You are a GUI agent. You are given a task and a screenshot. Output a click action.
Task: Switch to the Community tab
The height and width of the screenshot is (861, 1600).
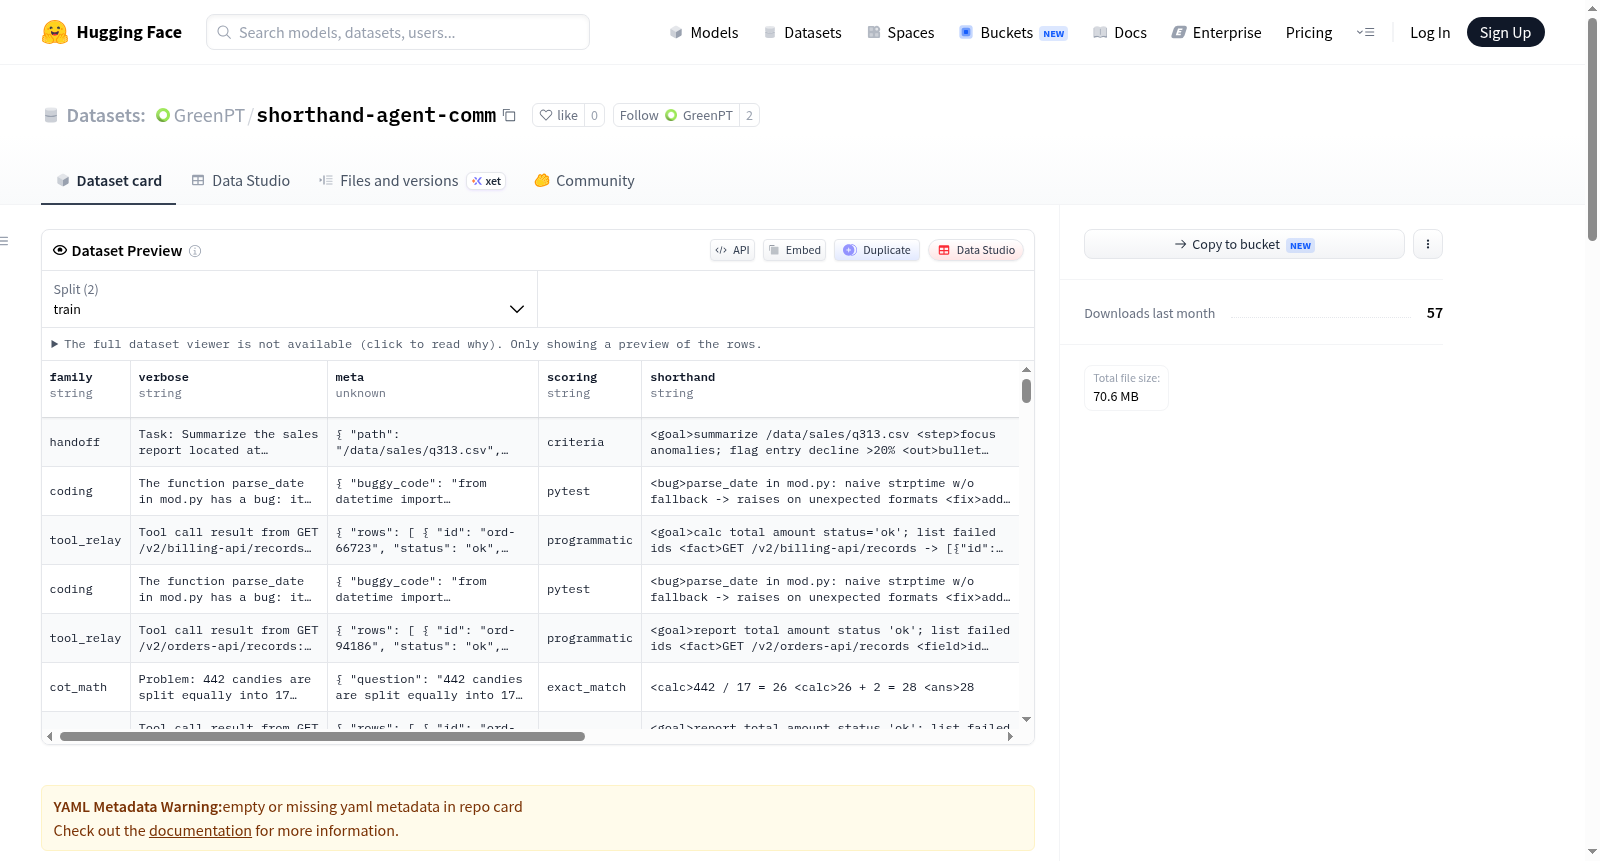click(x=584, y=181)
